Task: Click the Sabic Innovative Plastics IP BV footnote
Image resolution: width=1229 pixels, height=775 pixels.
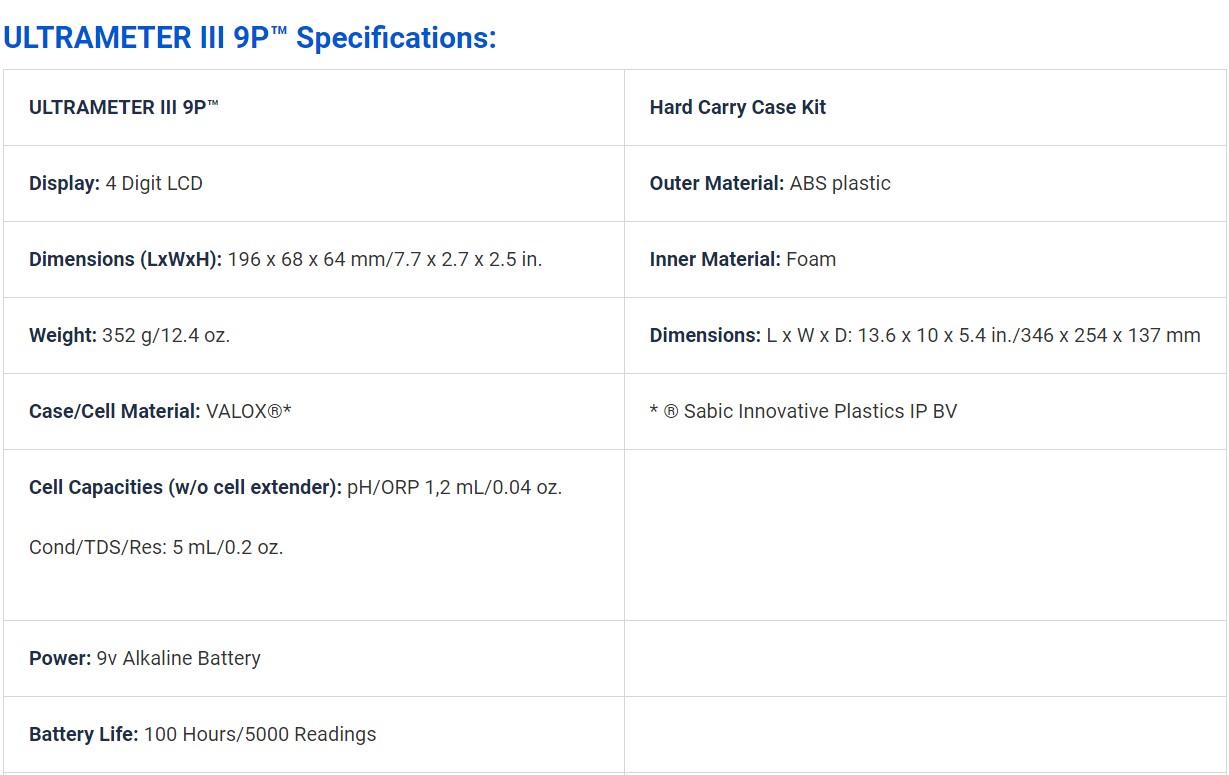Action: pyautogui.click(x=803, y=411)
